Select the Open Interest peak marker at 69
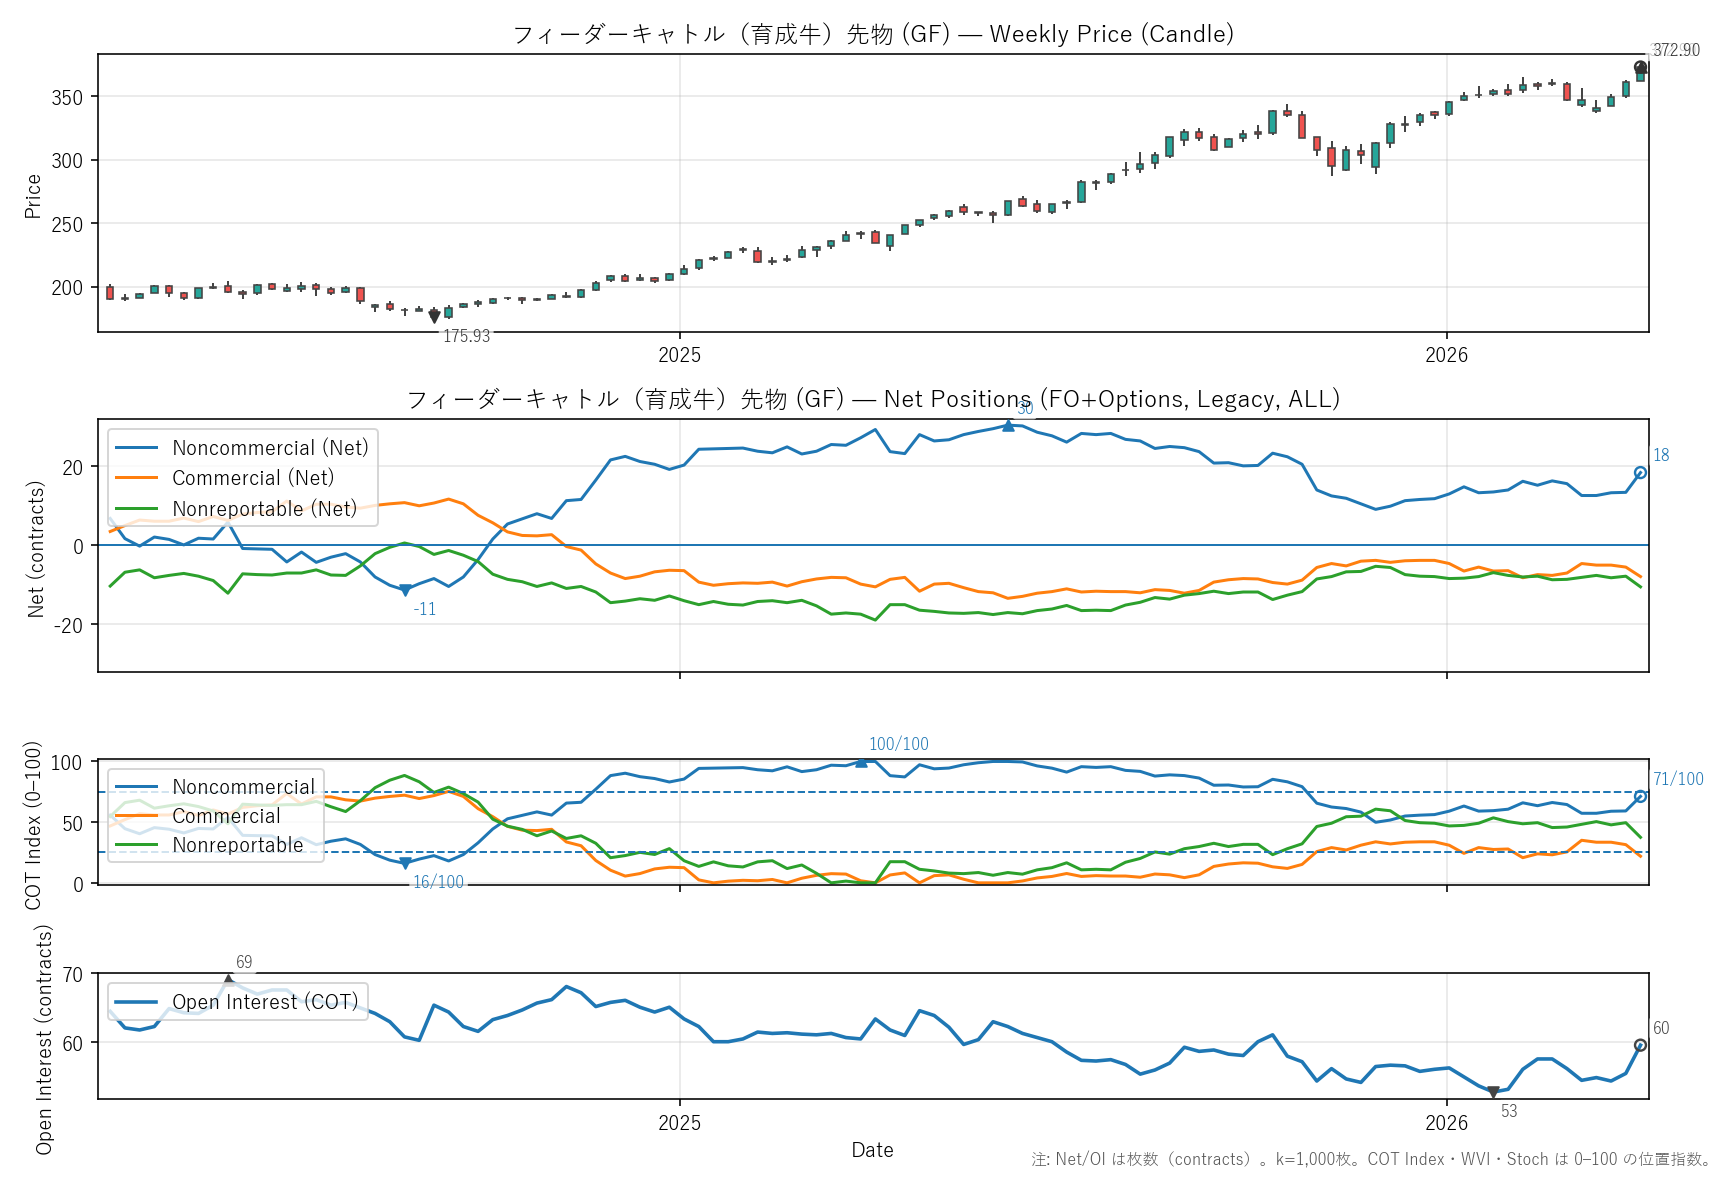This screenshot has height=1180, width=1728. click(229, 980)
